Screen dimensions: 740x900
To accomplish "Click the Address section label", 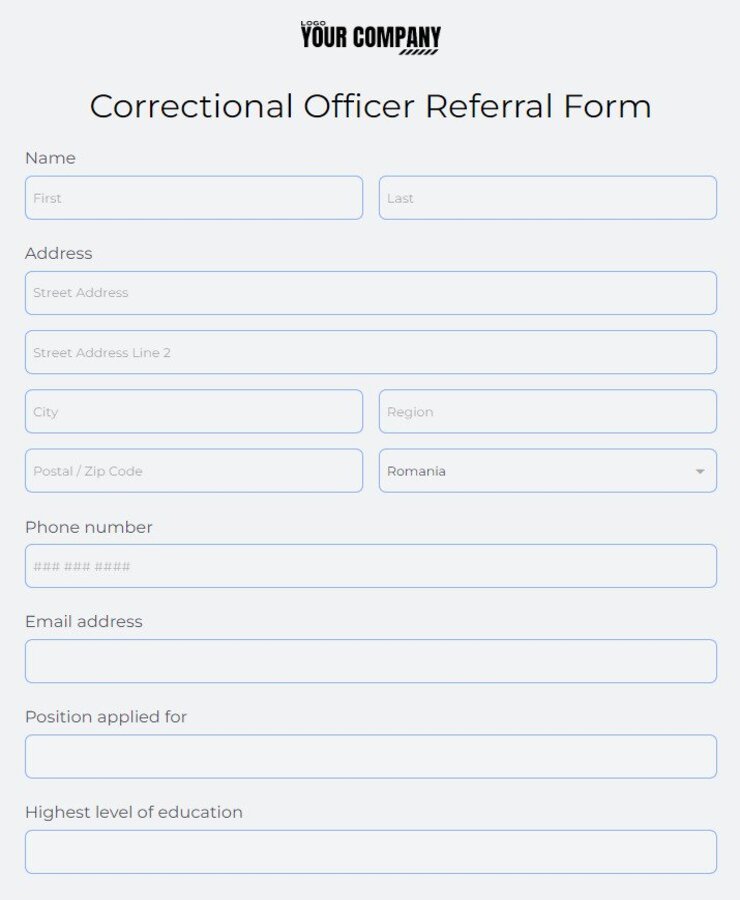I will coord(59,253).
